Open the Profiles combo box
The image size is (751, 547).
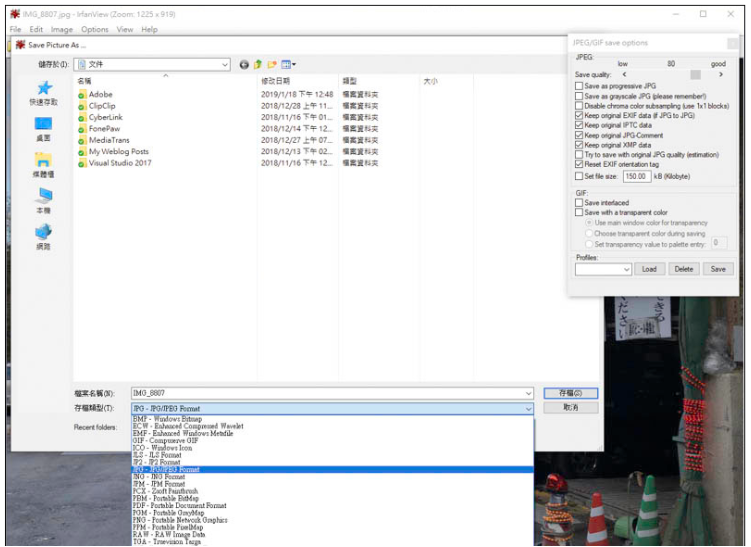tap(603, 269)
